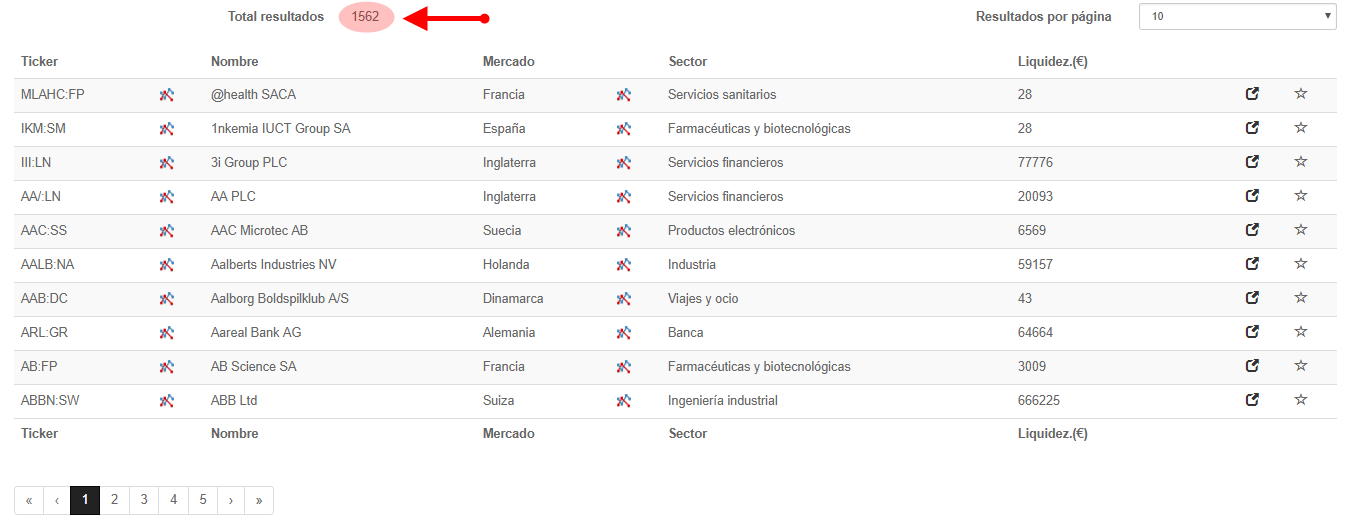
Task: Toggle favorite star for AB Science SA
Action: [1301, 366]
